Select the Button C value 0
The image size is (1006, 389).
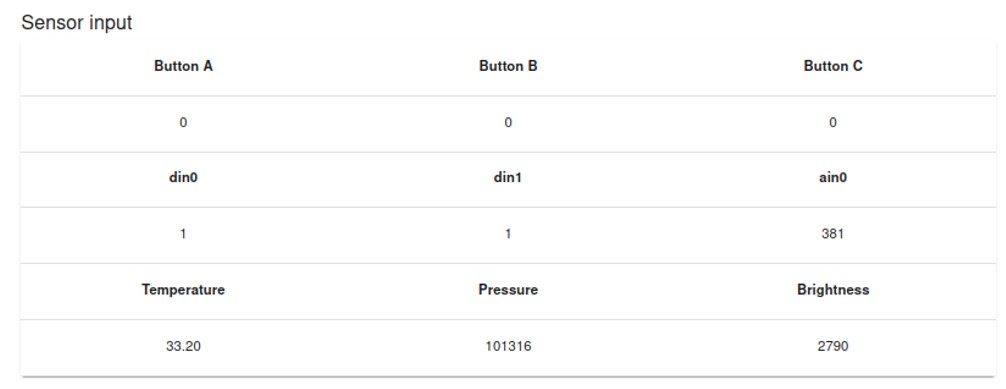pyautogui.click(x=833, y=123)
